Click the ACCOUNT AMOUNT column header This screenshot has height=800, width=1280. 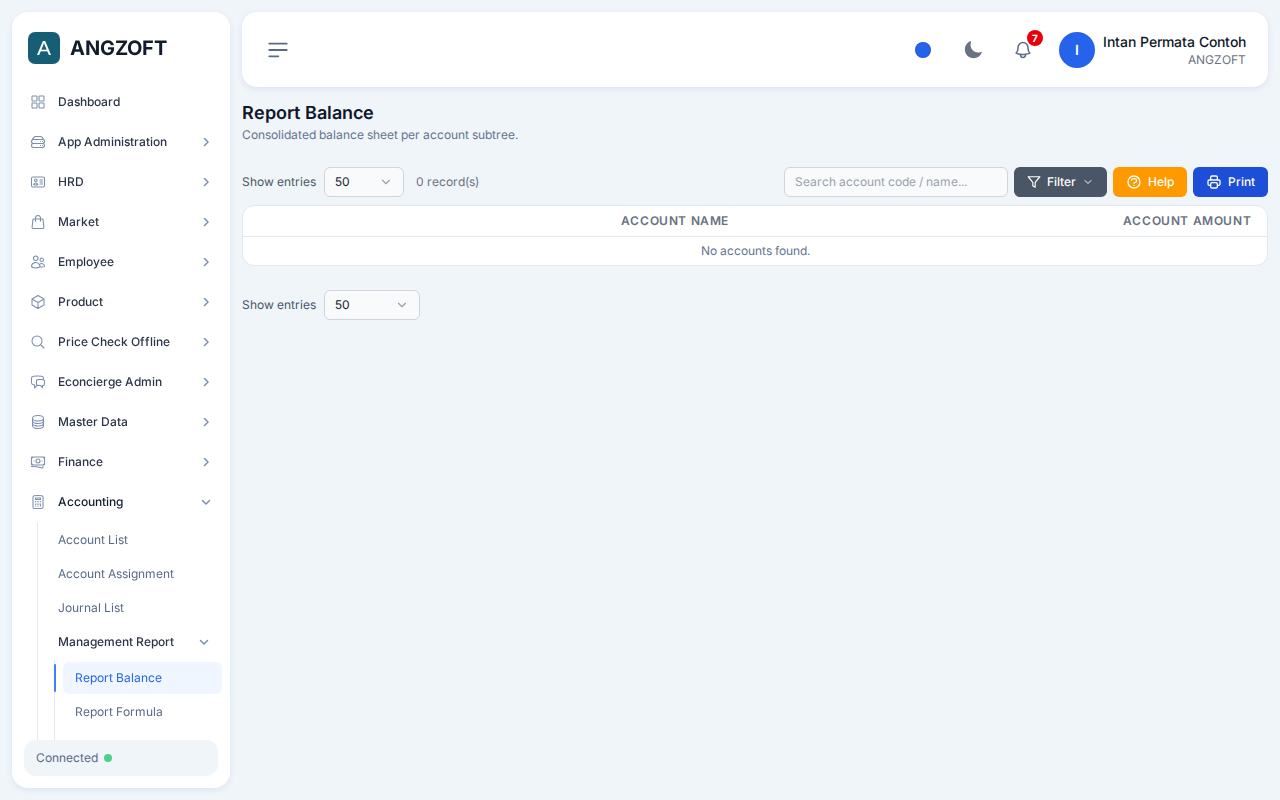pos(1187,221)
